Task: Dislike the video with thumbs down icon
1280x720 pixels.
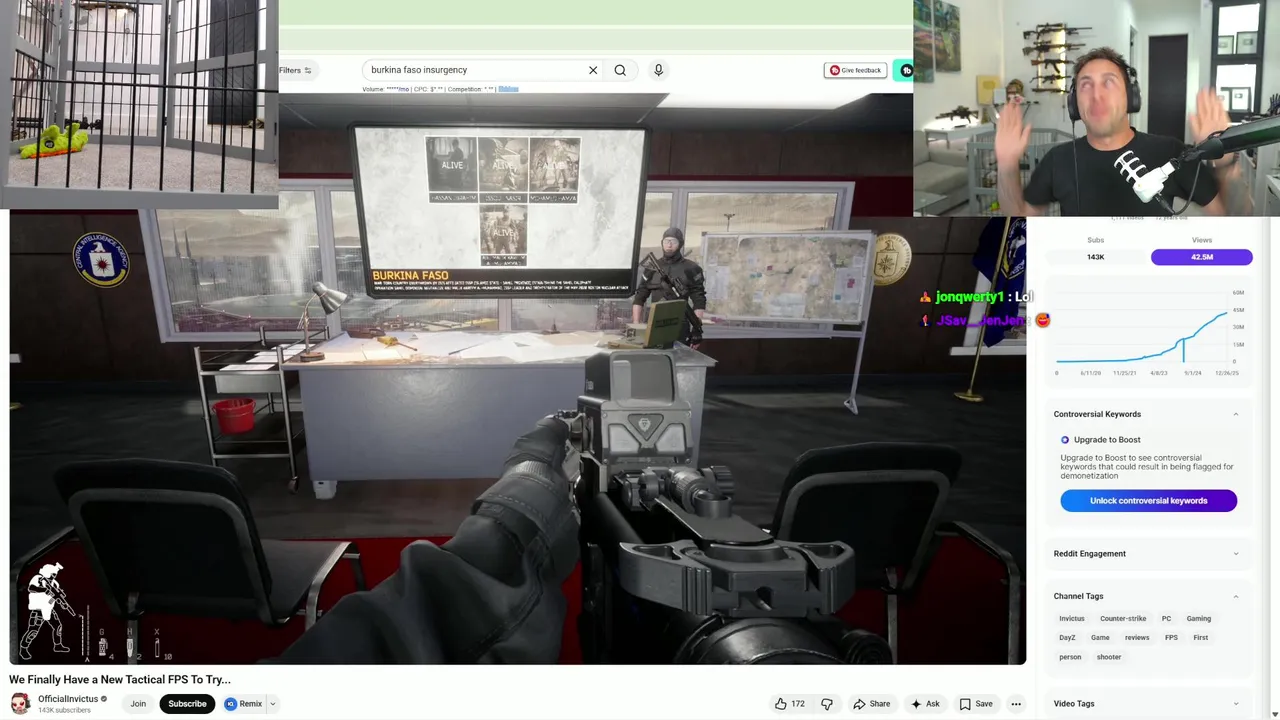Action: click(x=826, y=704)
